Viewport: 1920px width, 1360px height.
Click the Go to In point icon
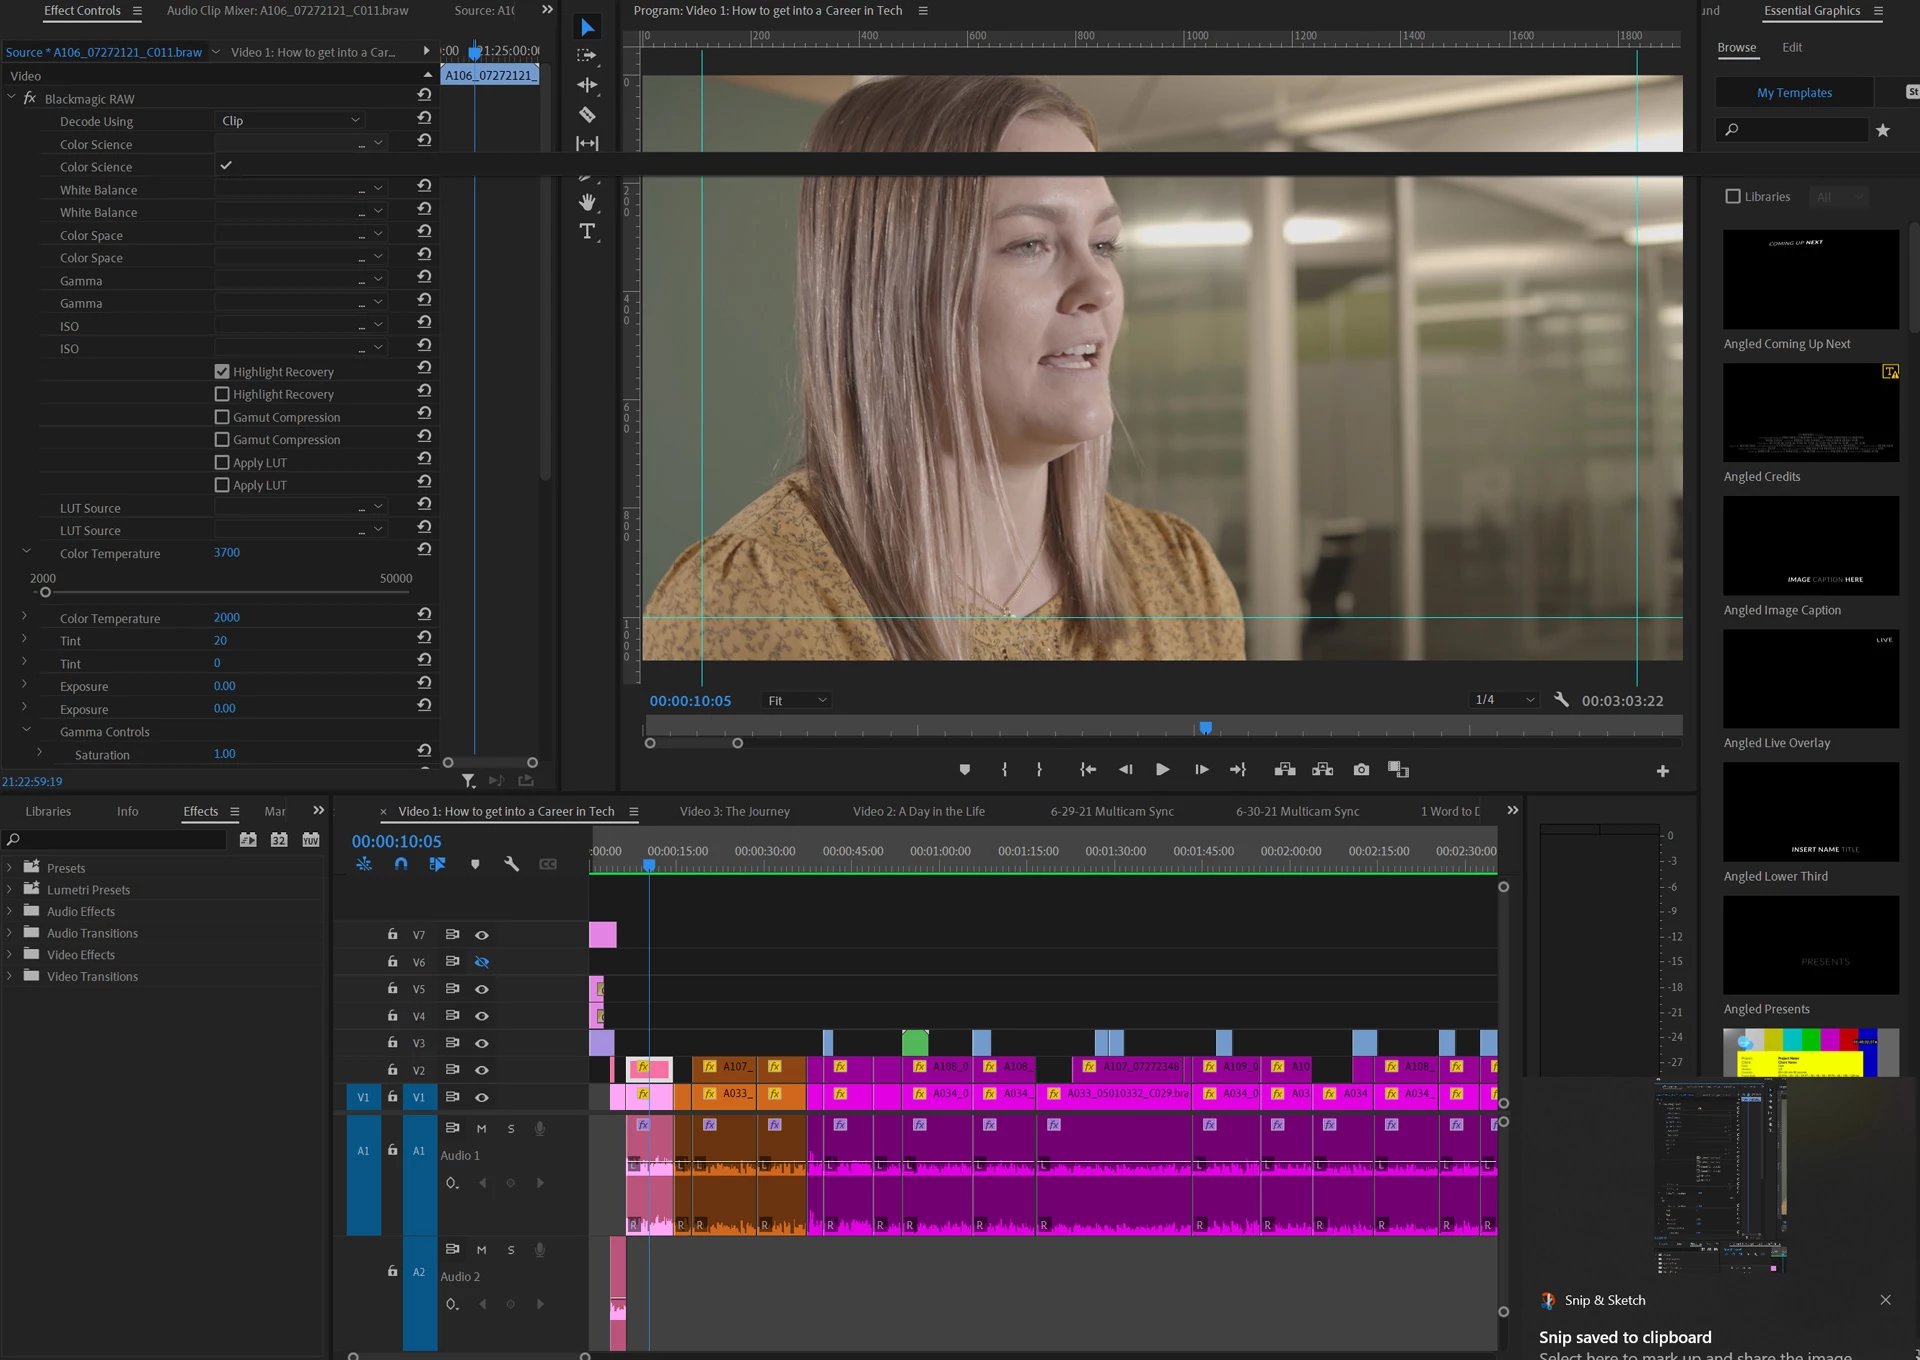pos(1088,770)
